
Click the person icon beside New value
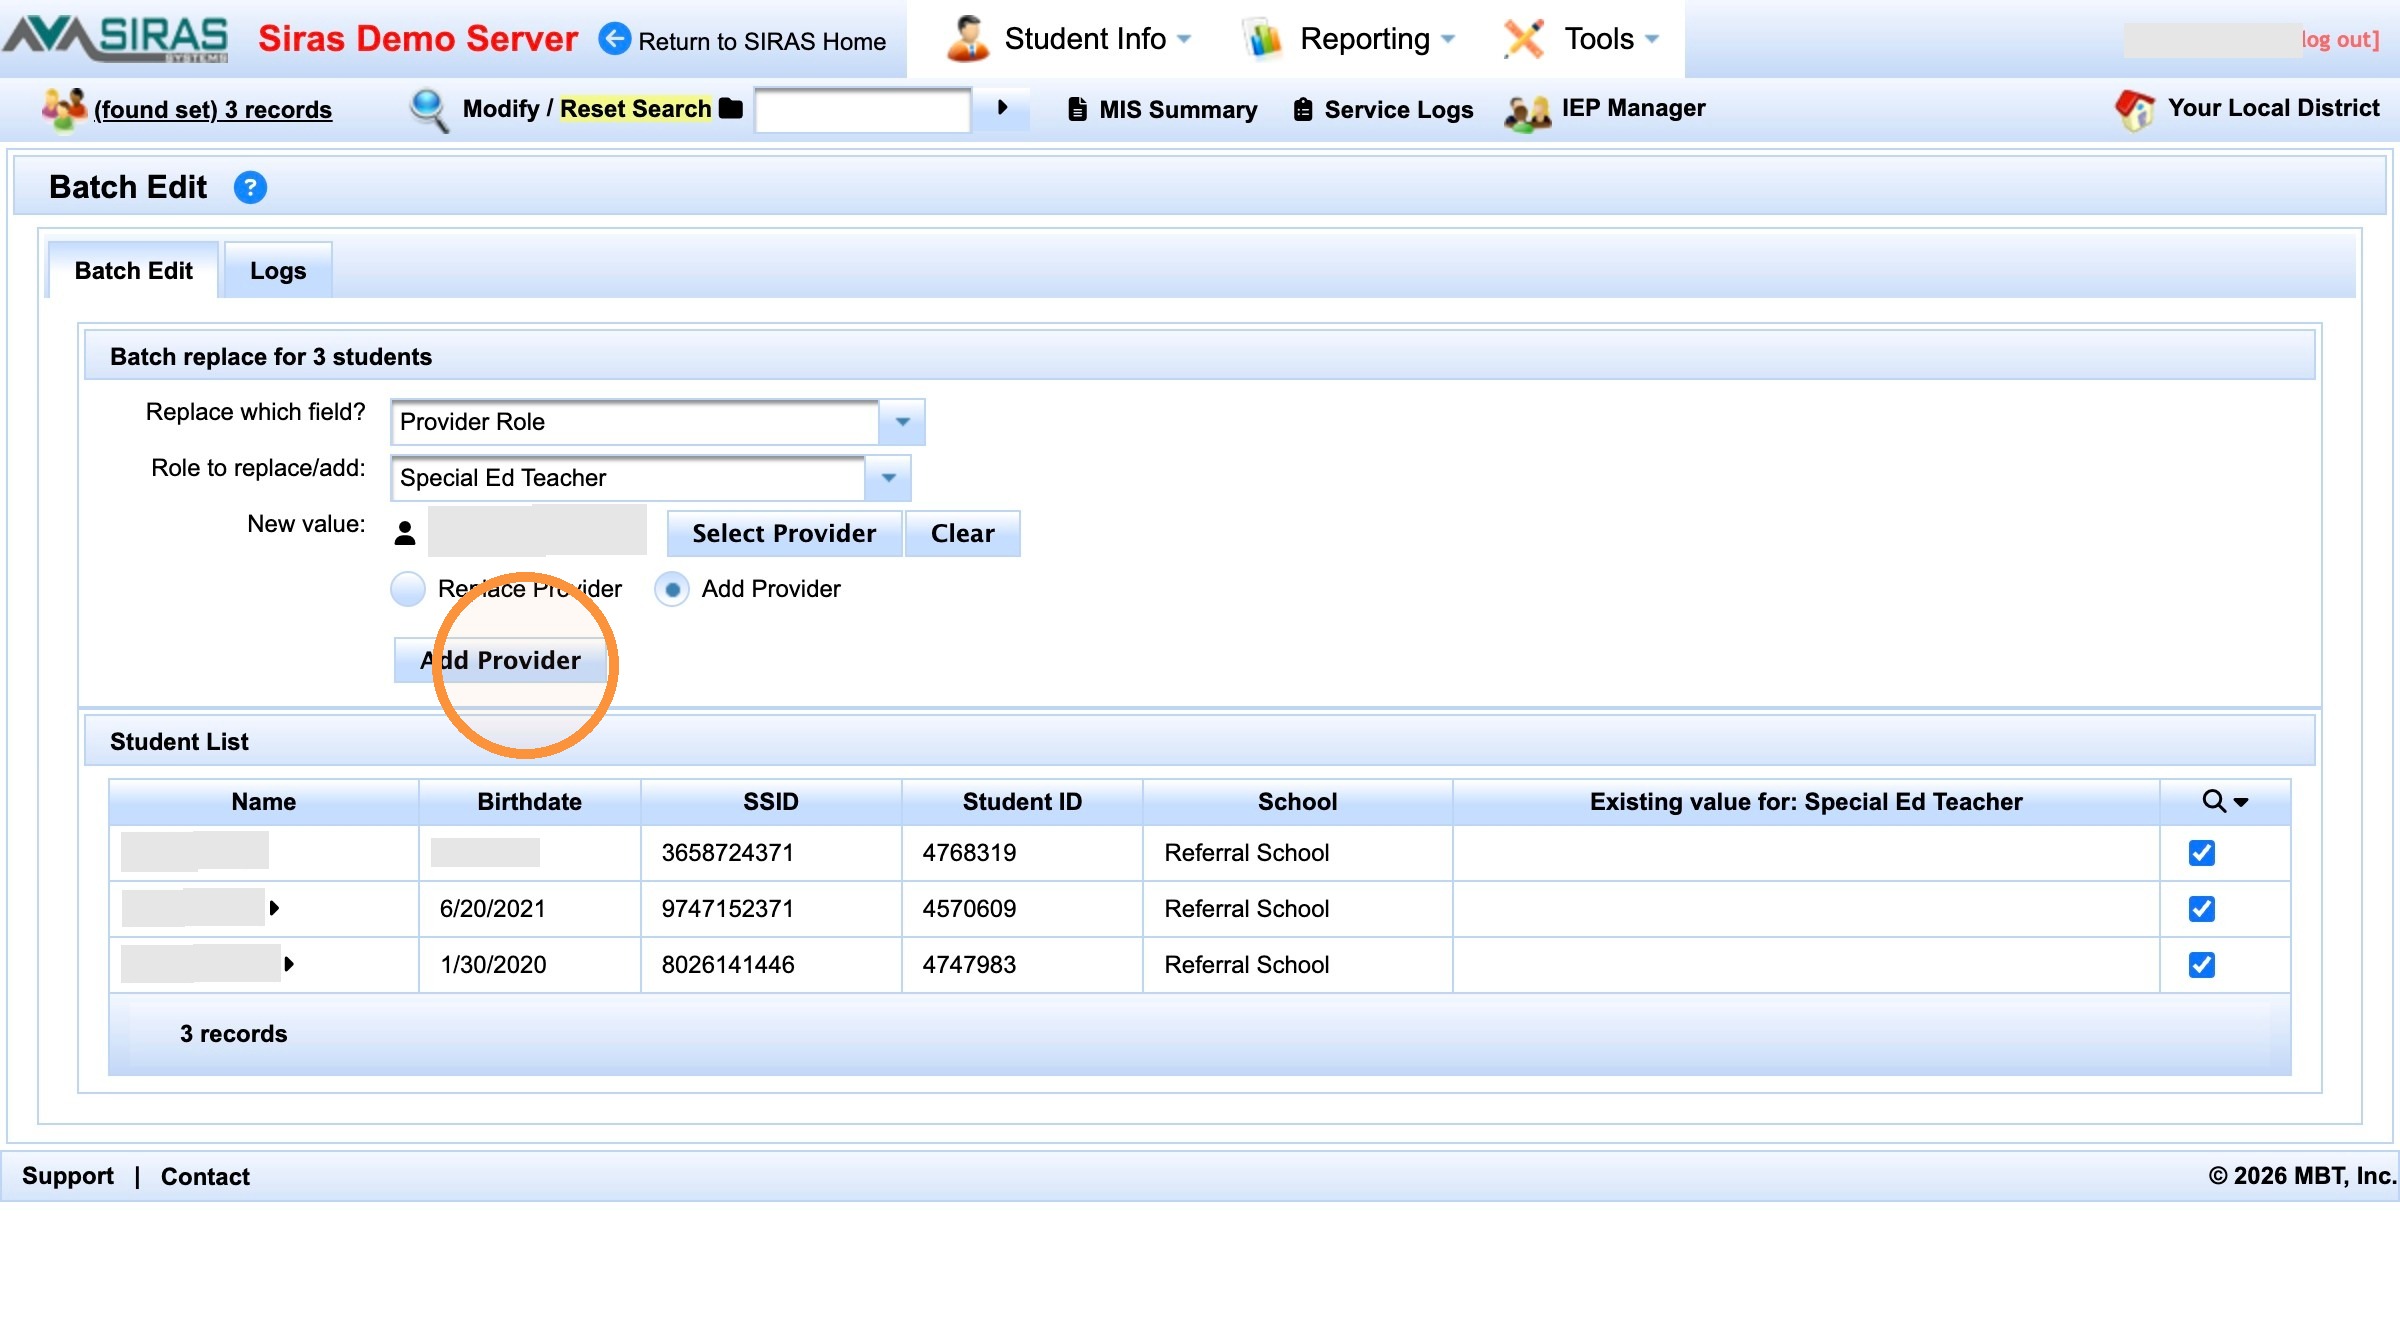(405, 533)
